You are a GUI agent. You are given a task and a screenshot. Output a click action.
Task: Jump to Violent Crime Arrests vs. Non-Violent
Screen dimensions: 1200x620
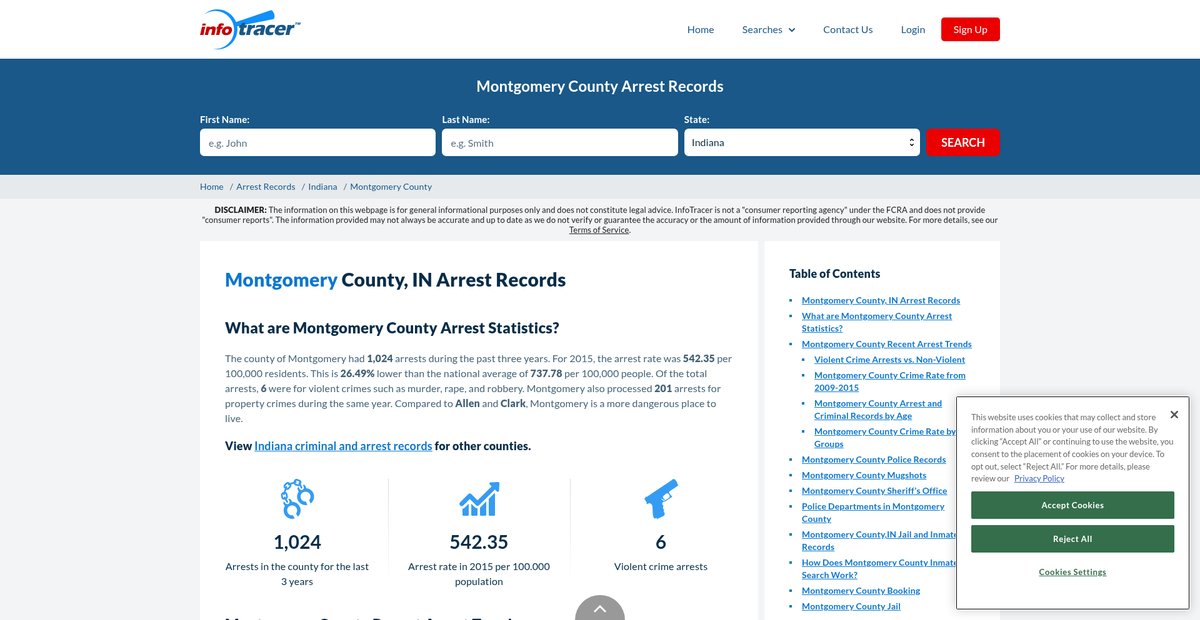click(890, 360)
